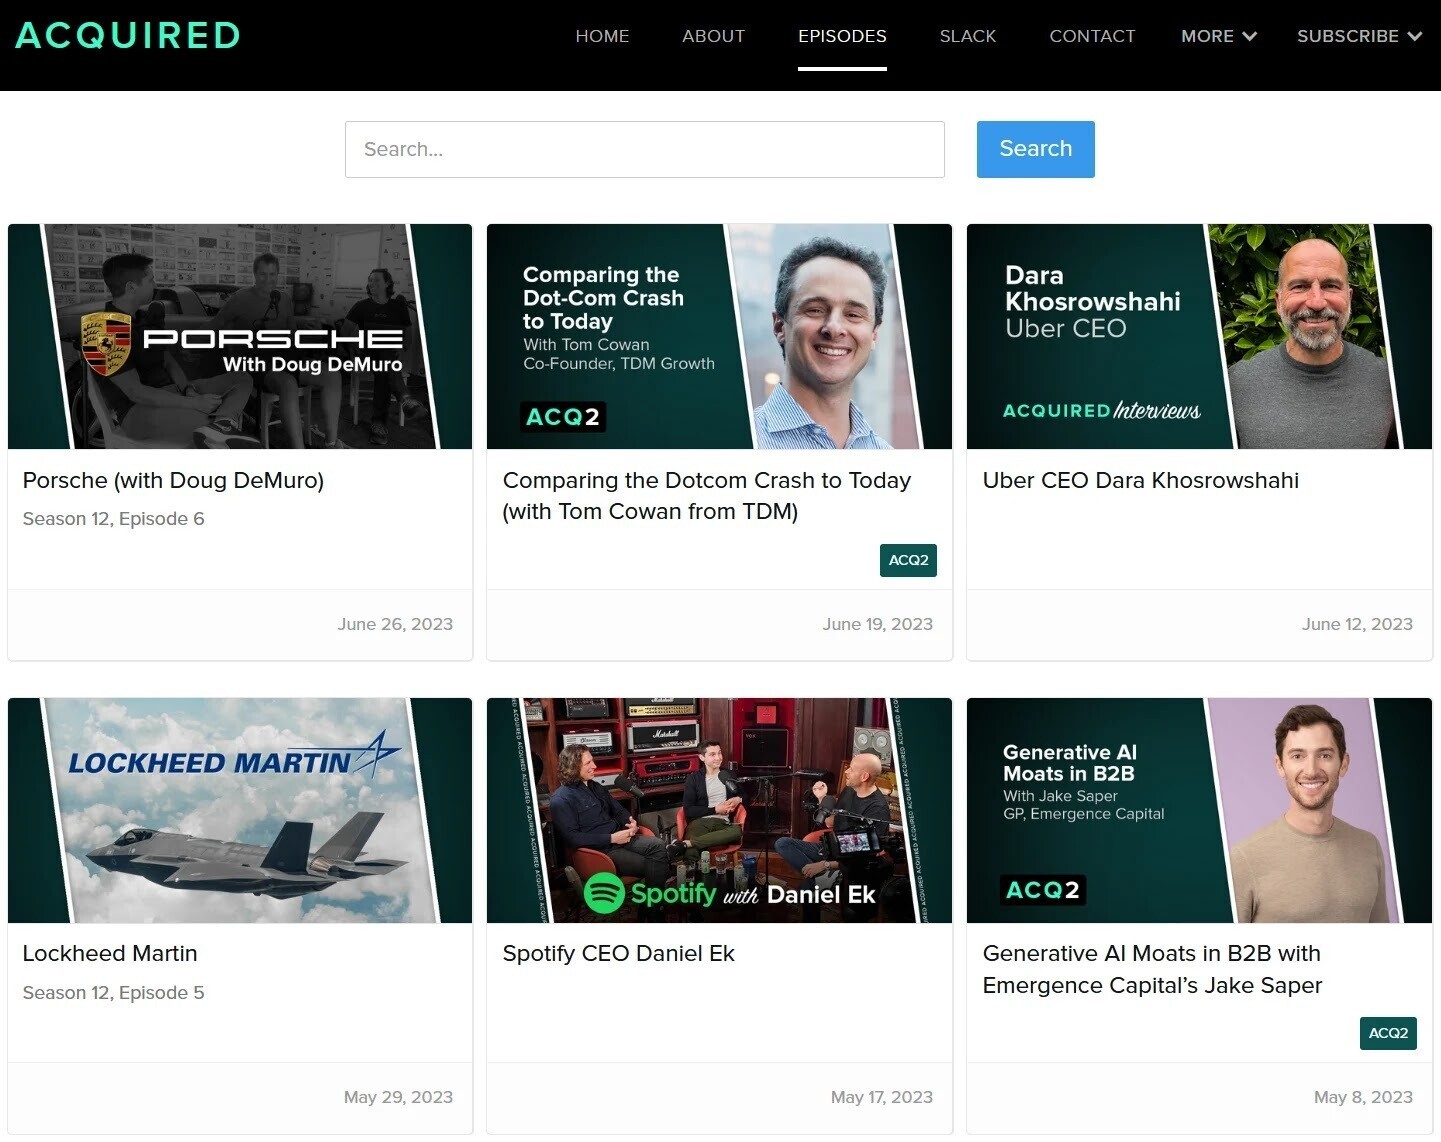Click ACQ2 tag on Dotcom Crash card
Image resolution: width=1441 pixels, height=1142 pixels.
908,560
